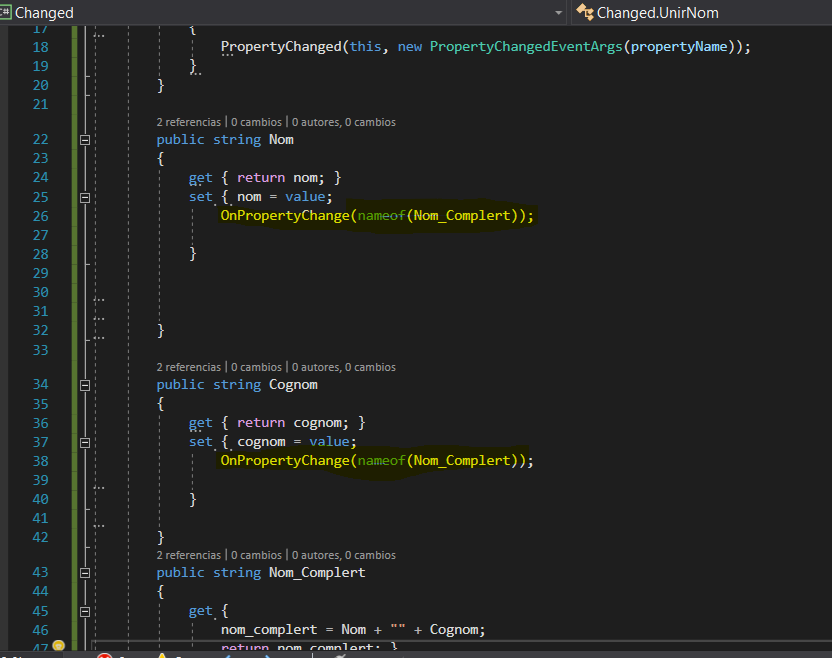Collapse the set accessor at line 25

pos(85,197)
